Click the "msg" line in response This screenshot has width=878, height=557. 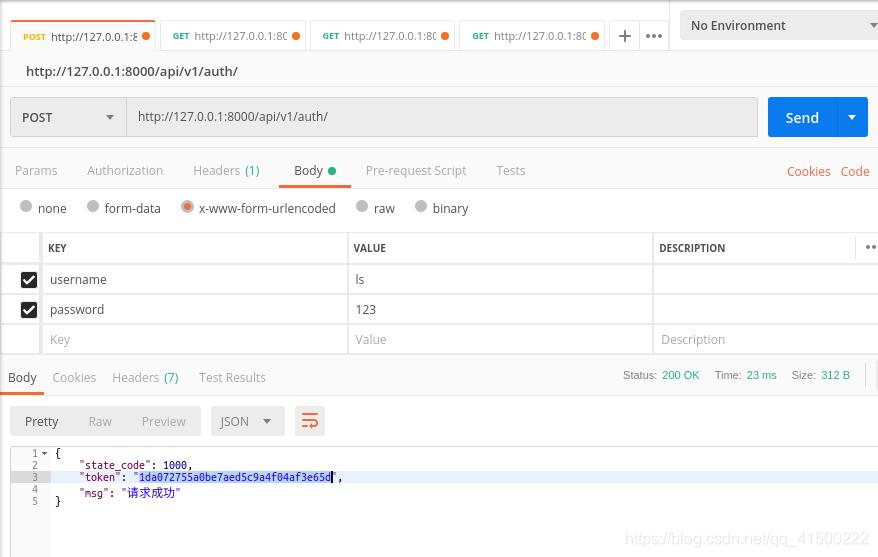point(130,493)
